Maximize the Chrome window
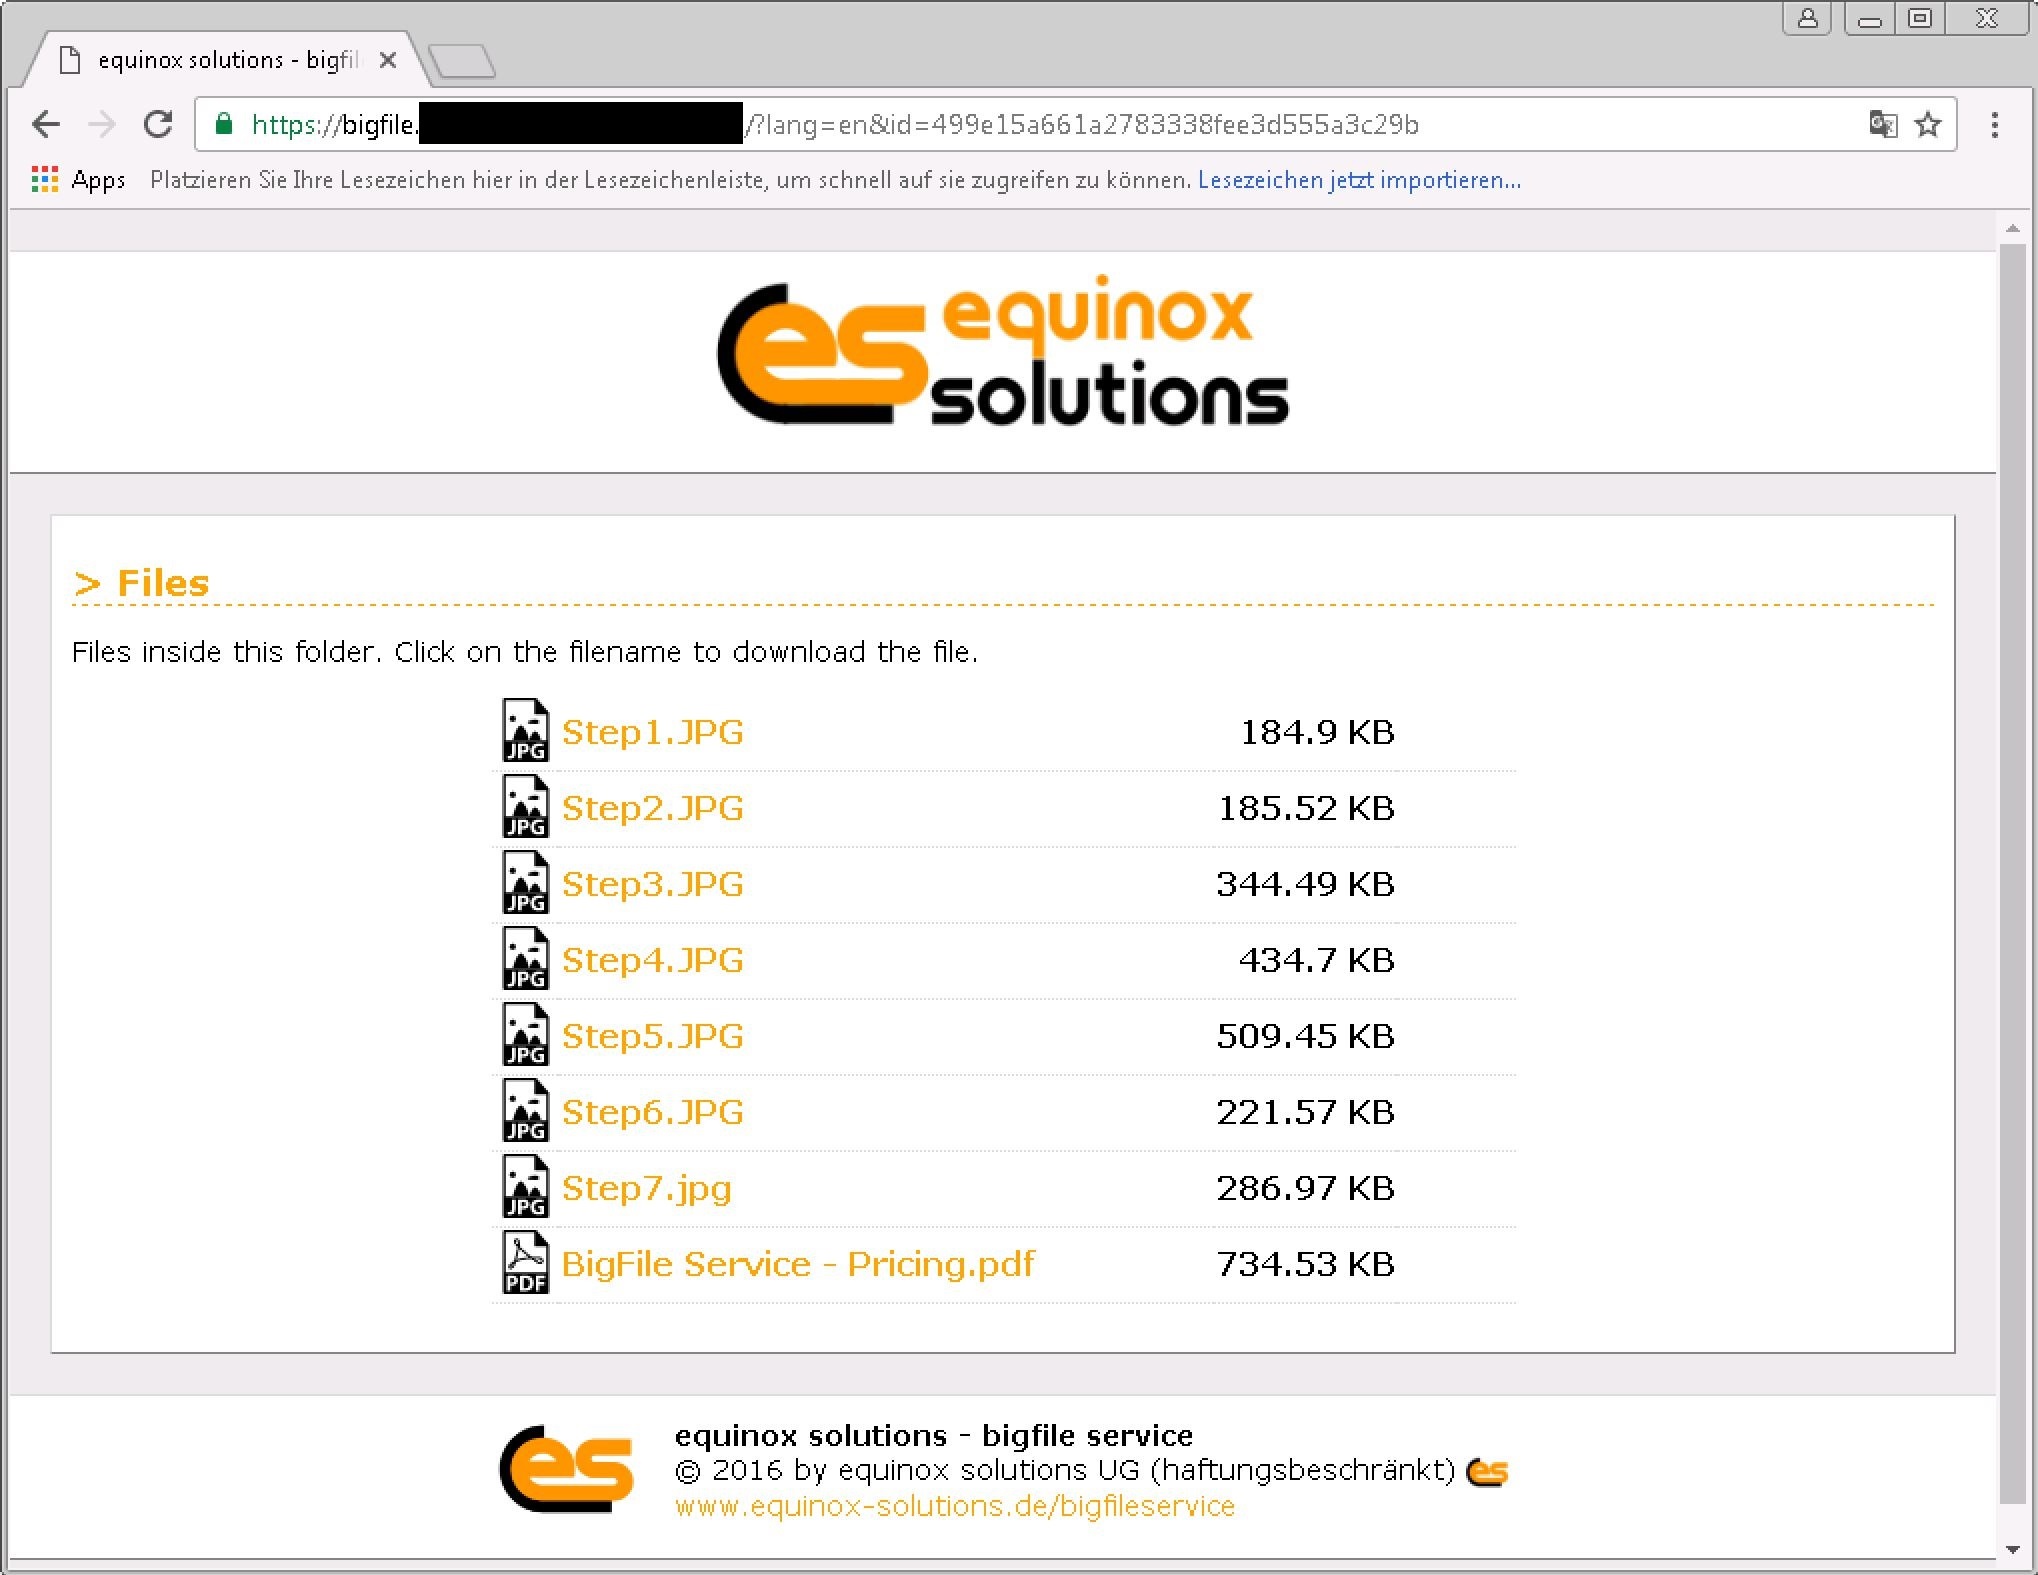 pos(1920,18)
